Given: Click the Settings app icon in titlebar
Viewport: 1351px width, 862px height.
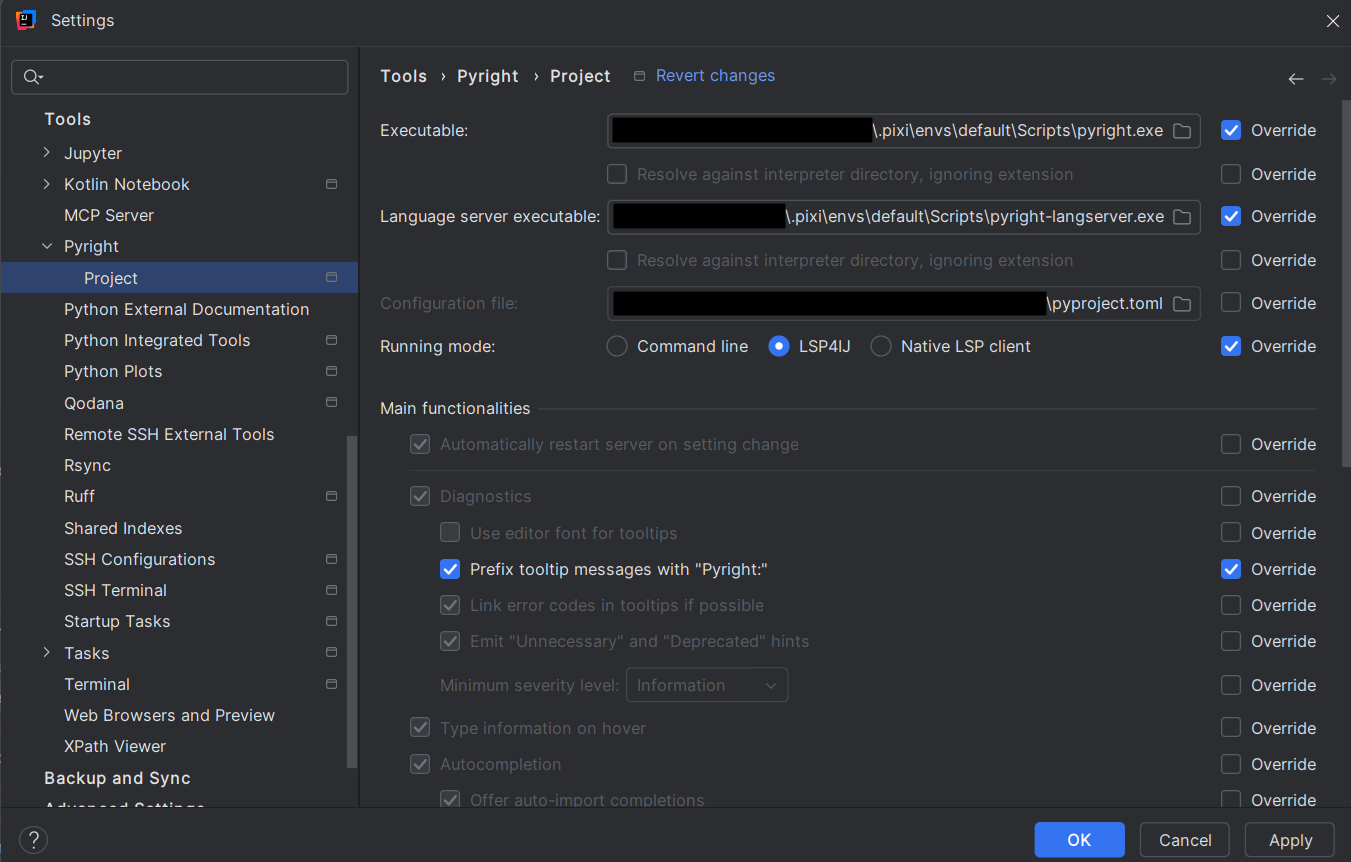Looking at the screenshot, I should click(25, 19).
